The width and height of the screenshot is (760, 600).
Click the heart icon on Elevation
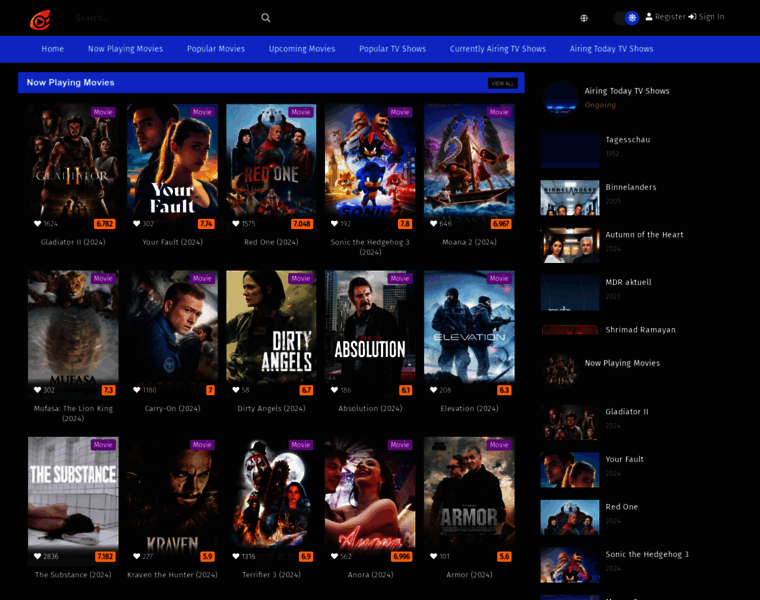click(x=434, y=390)
